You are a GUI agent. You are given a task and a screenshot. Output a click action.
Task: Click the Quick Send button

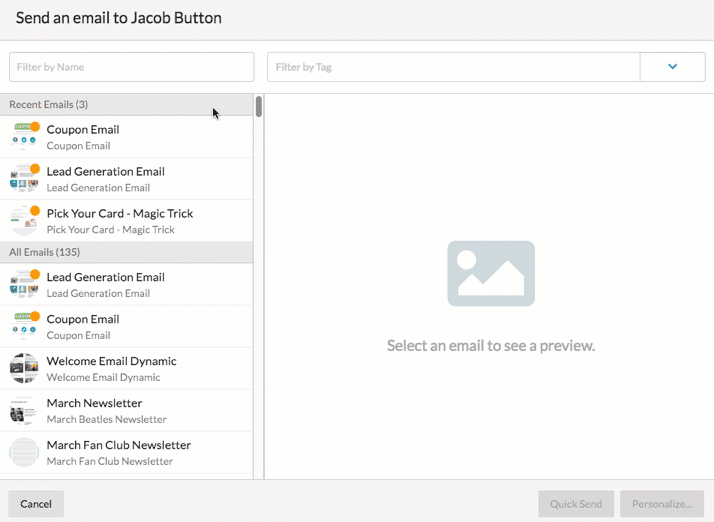tap(575, 504)
